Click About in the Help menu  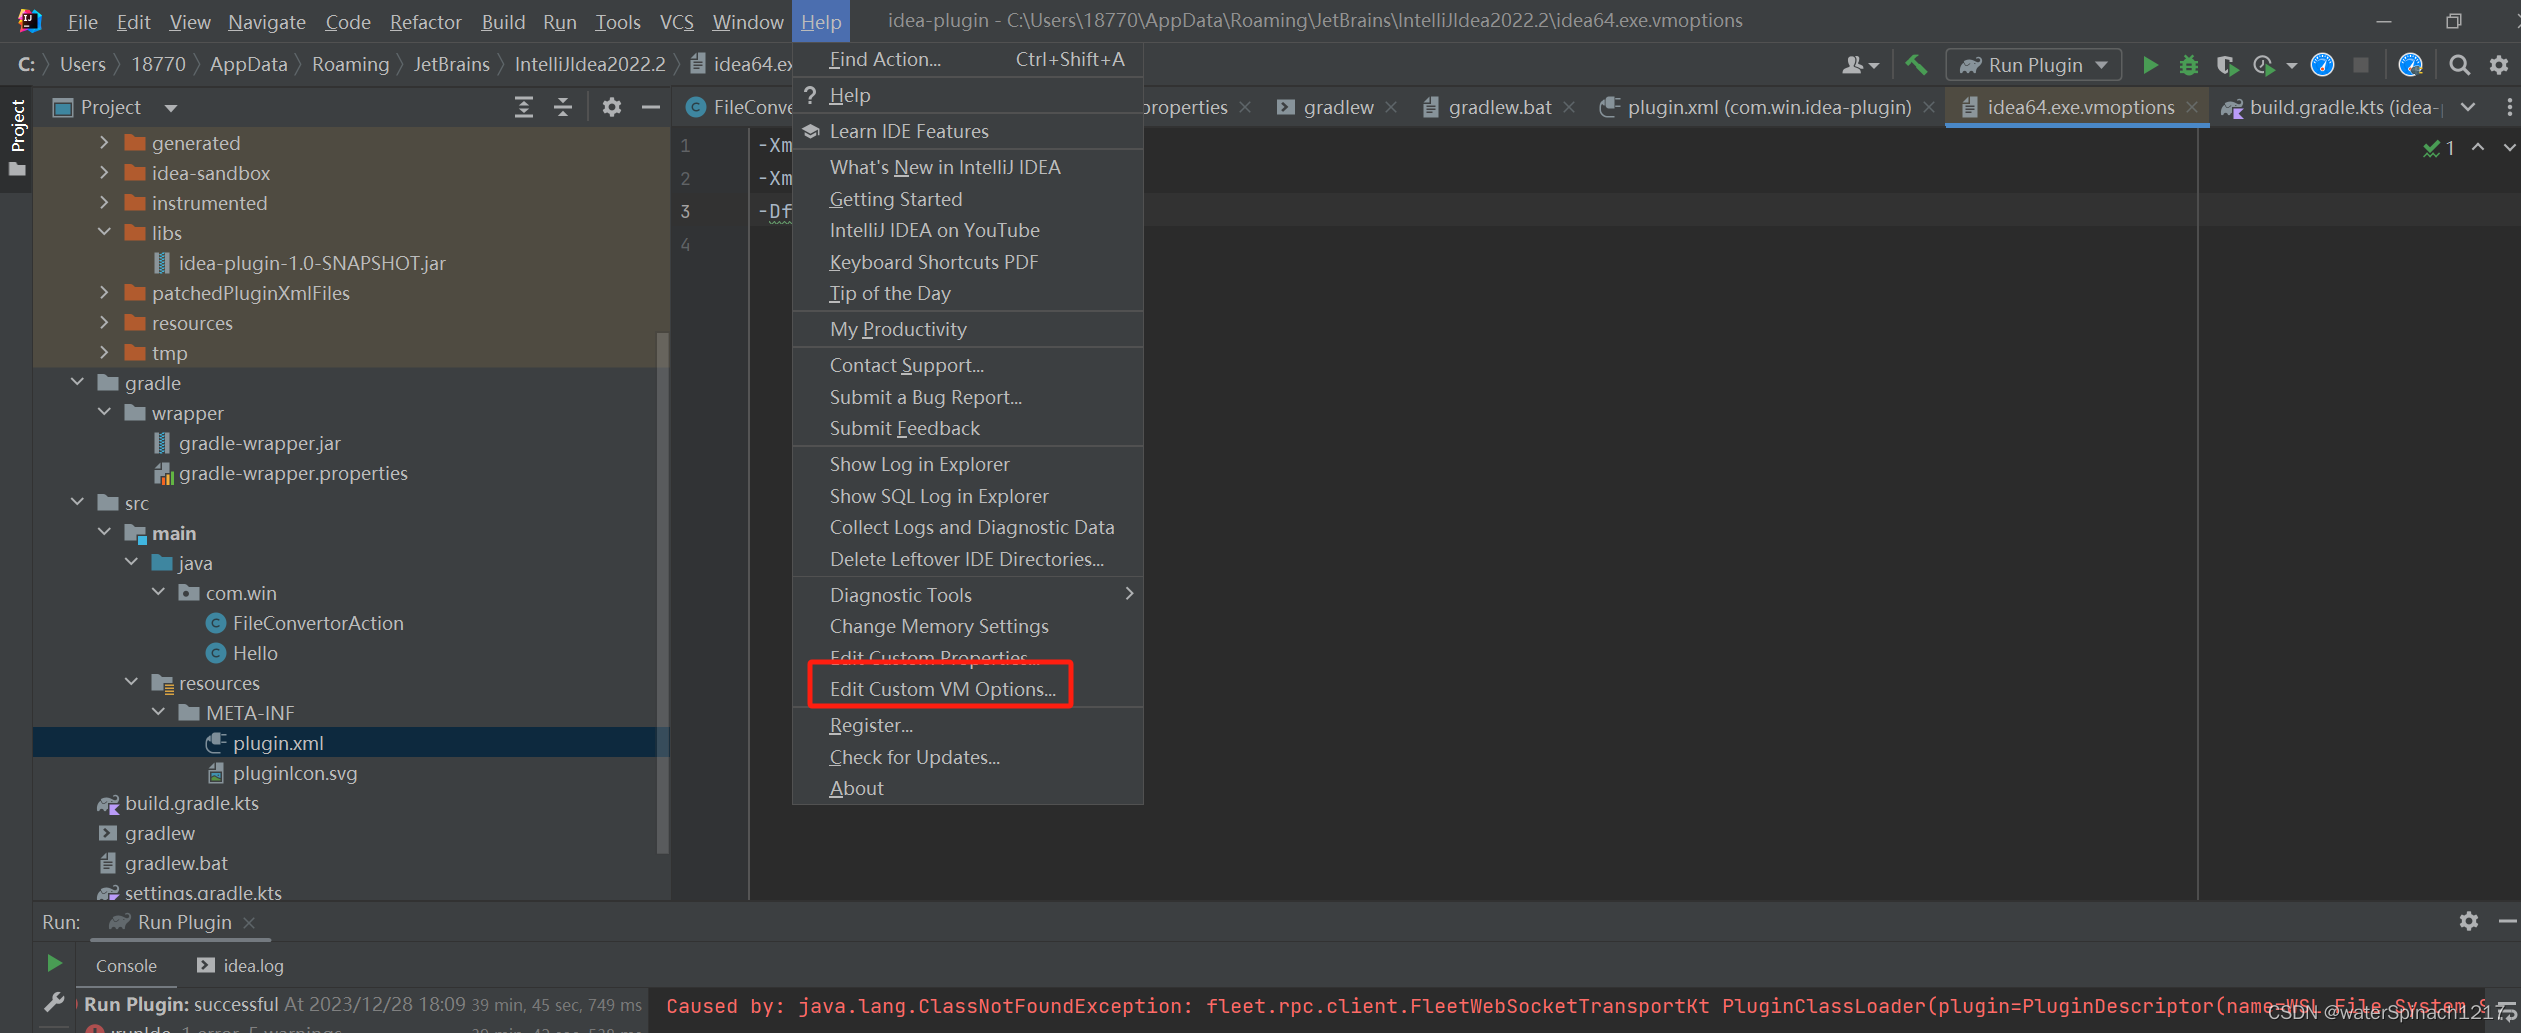point(968,788)
